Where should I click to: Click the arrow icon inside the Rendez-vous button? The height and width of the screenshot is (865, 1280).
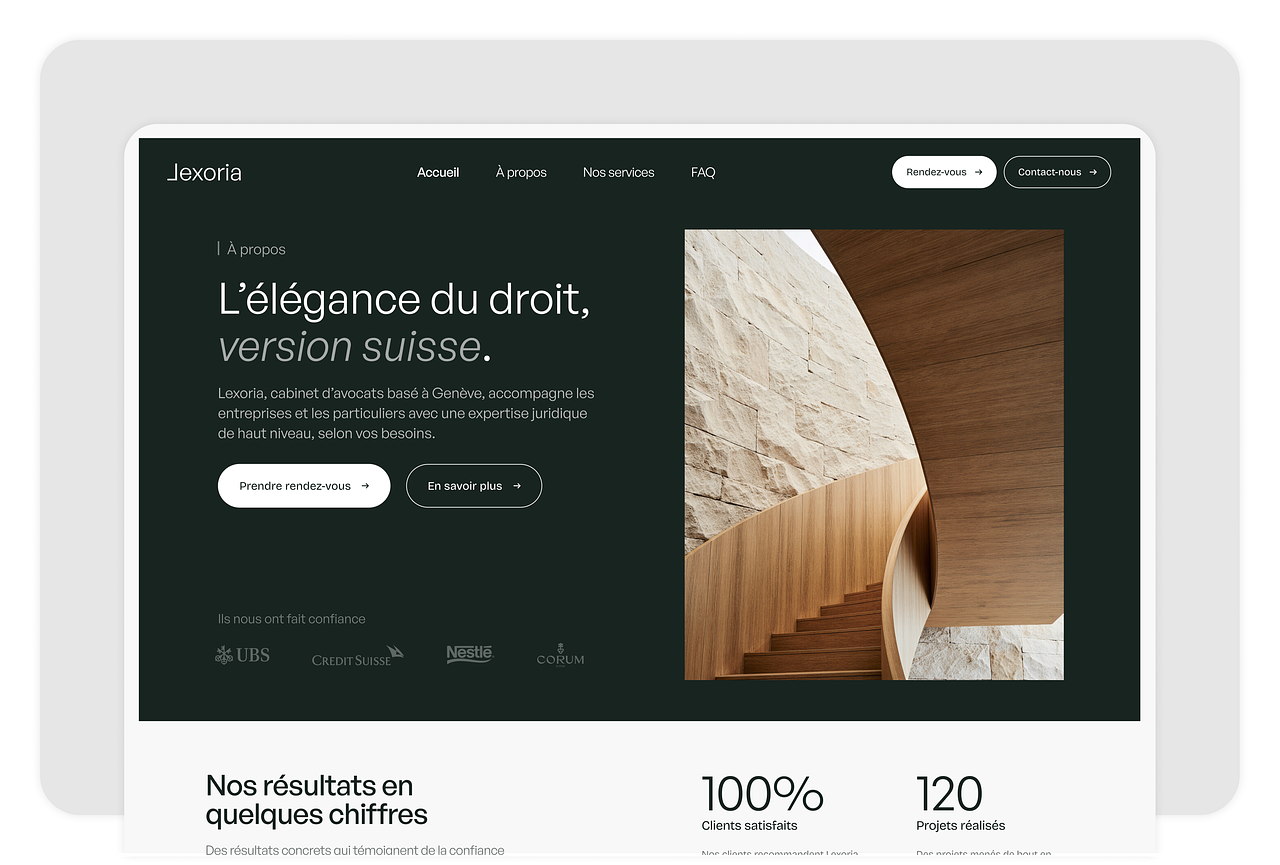[x=978, y=172]
